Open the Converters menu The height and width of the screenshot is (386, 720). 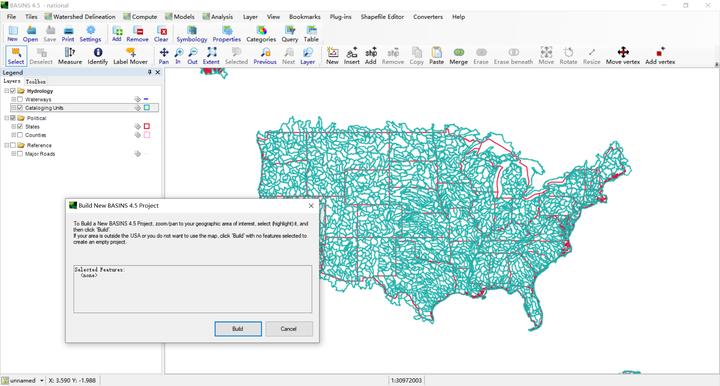pyautogui.click(x=428, y=17)
